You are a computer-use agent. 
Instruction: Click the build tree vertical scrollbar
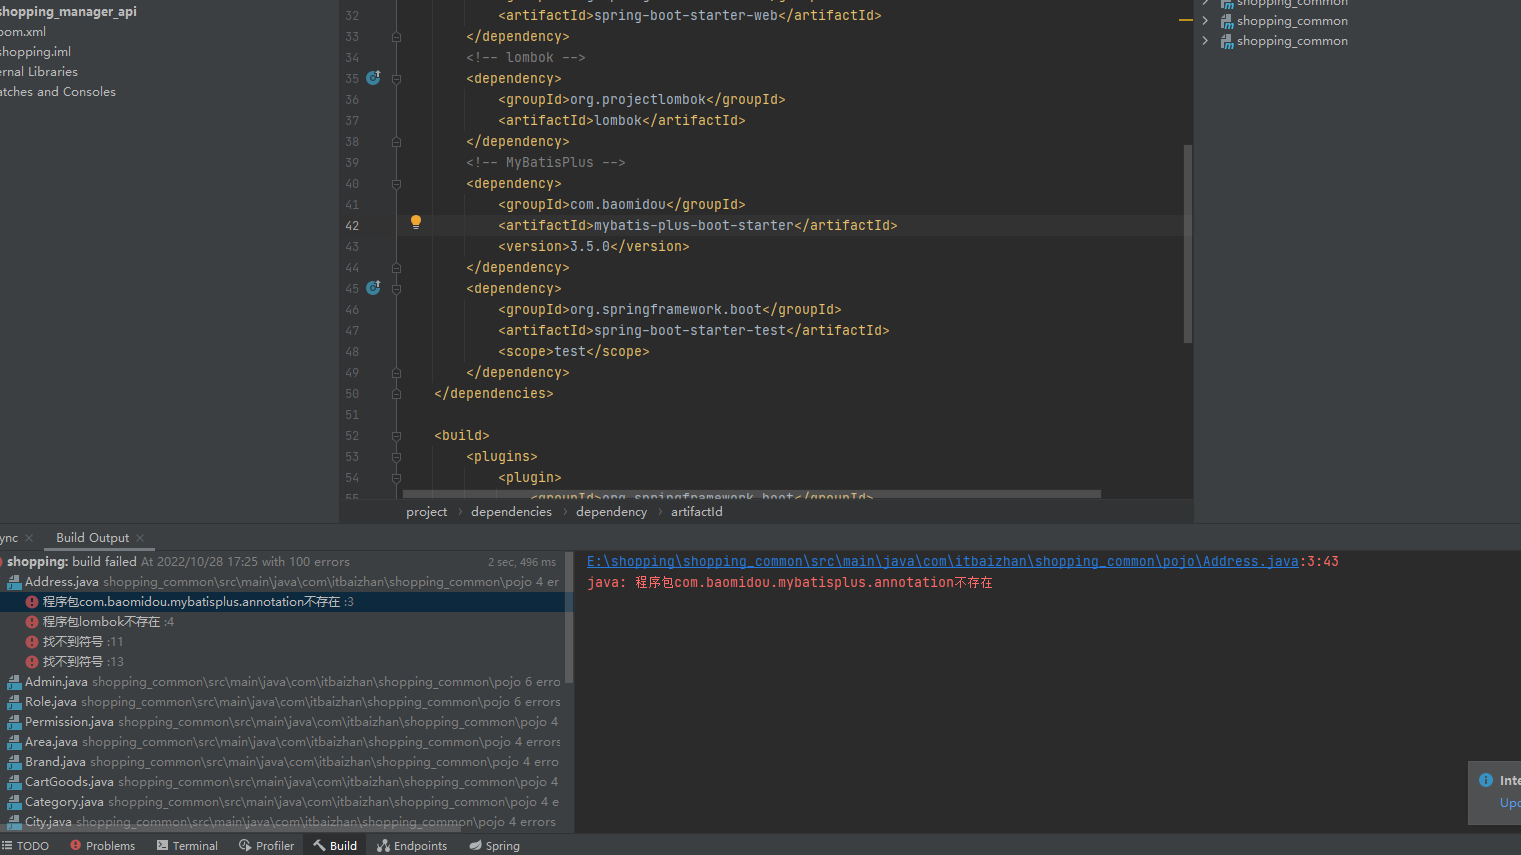[x=569, y=617]
